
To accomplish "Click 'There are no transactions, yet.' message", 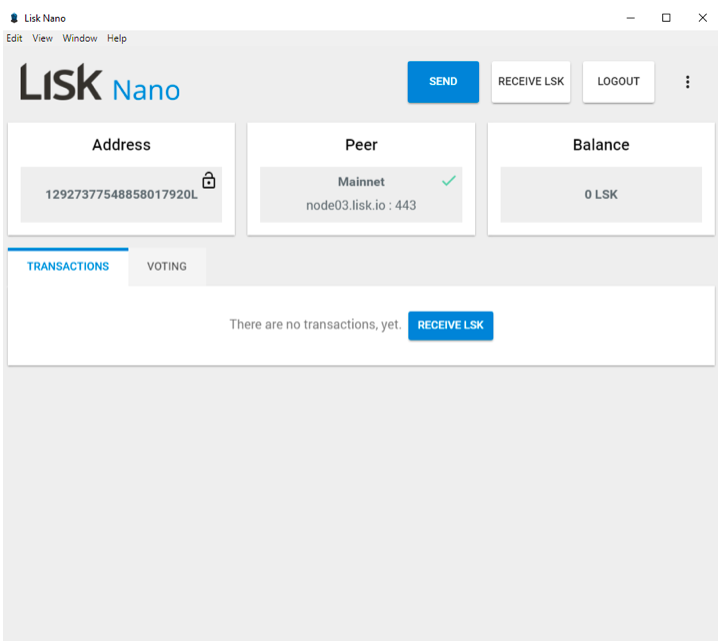I will click(315, 324).
